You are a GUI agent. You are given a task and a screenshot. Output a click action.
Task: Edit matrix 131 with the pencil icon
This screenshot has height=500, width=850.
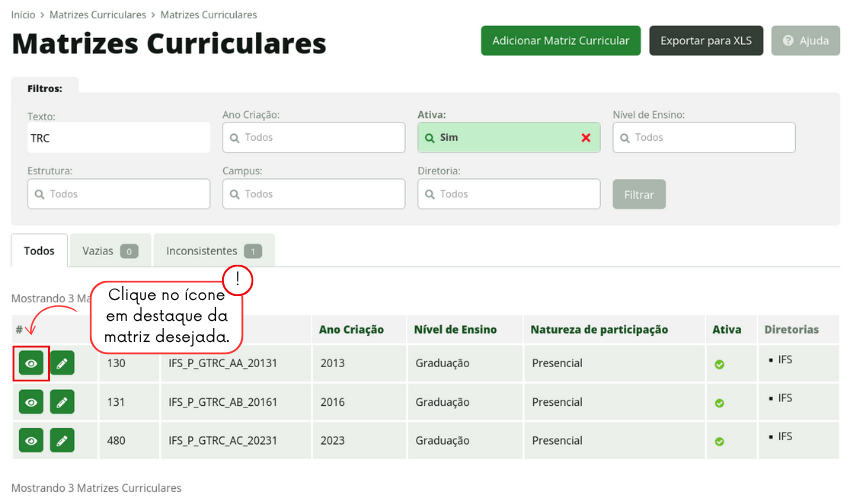[x=62, y=402]
